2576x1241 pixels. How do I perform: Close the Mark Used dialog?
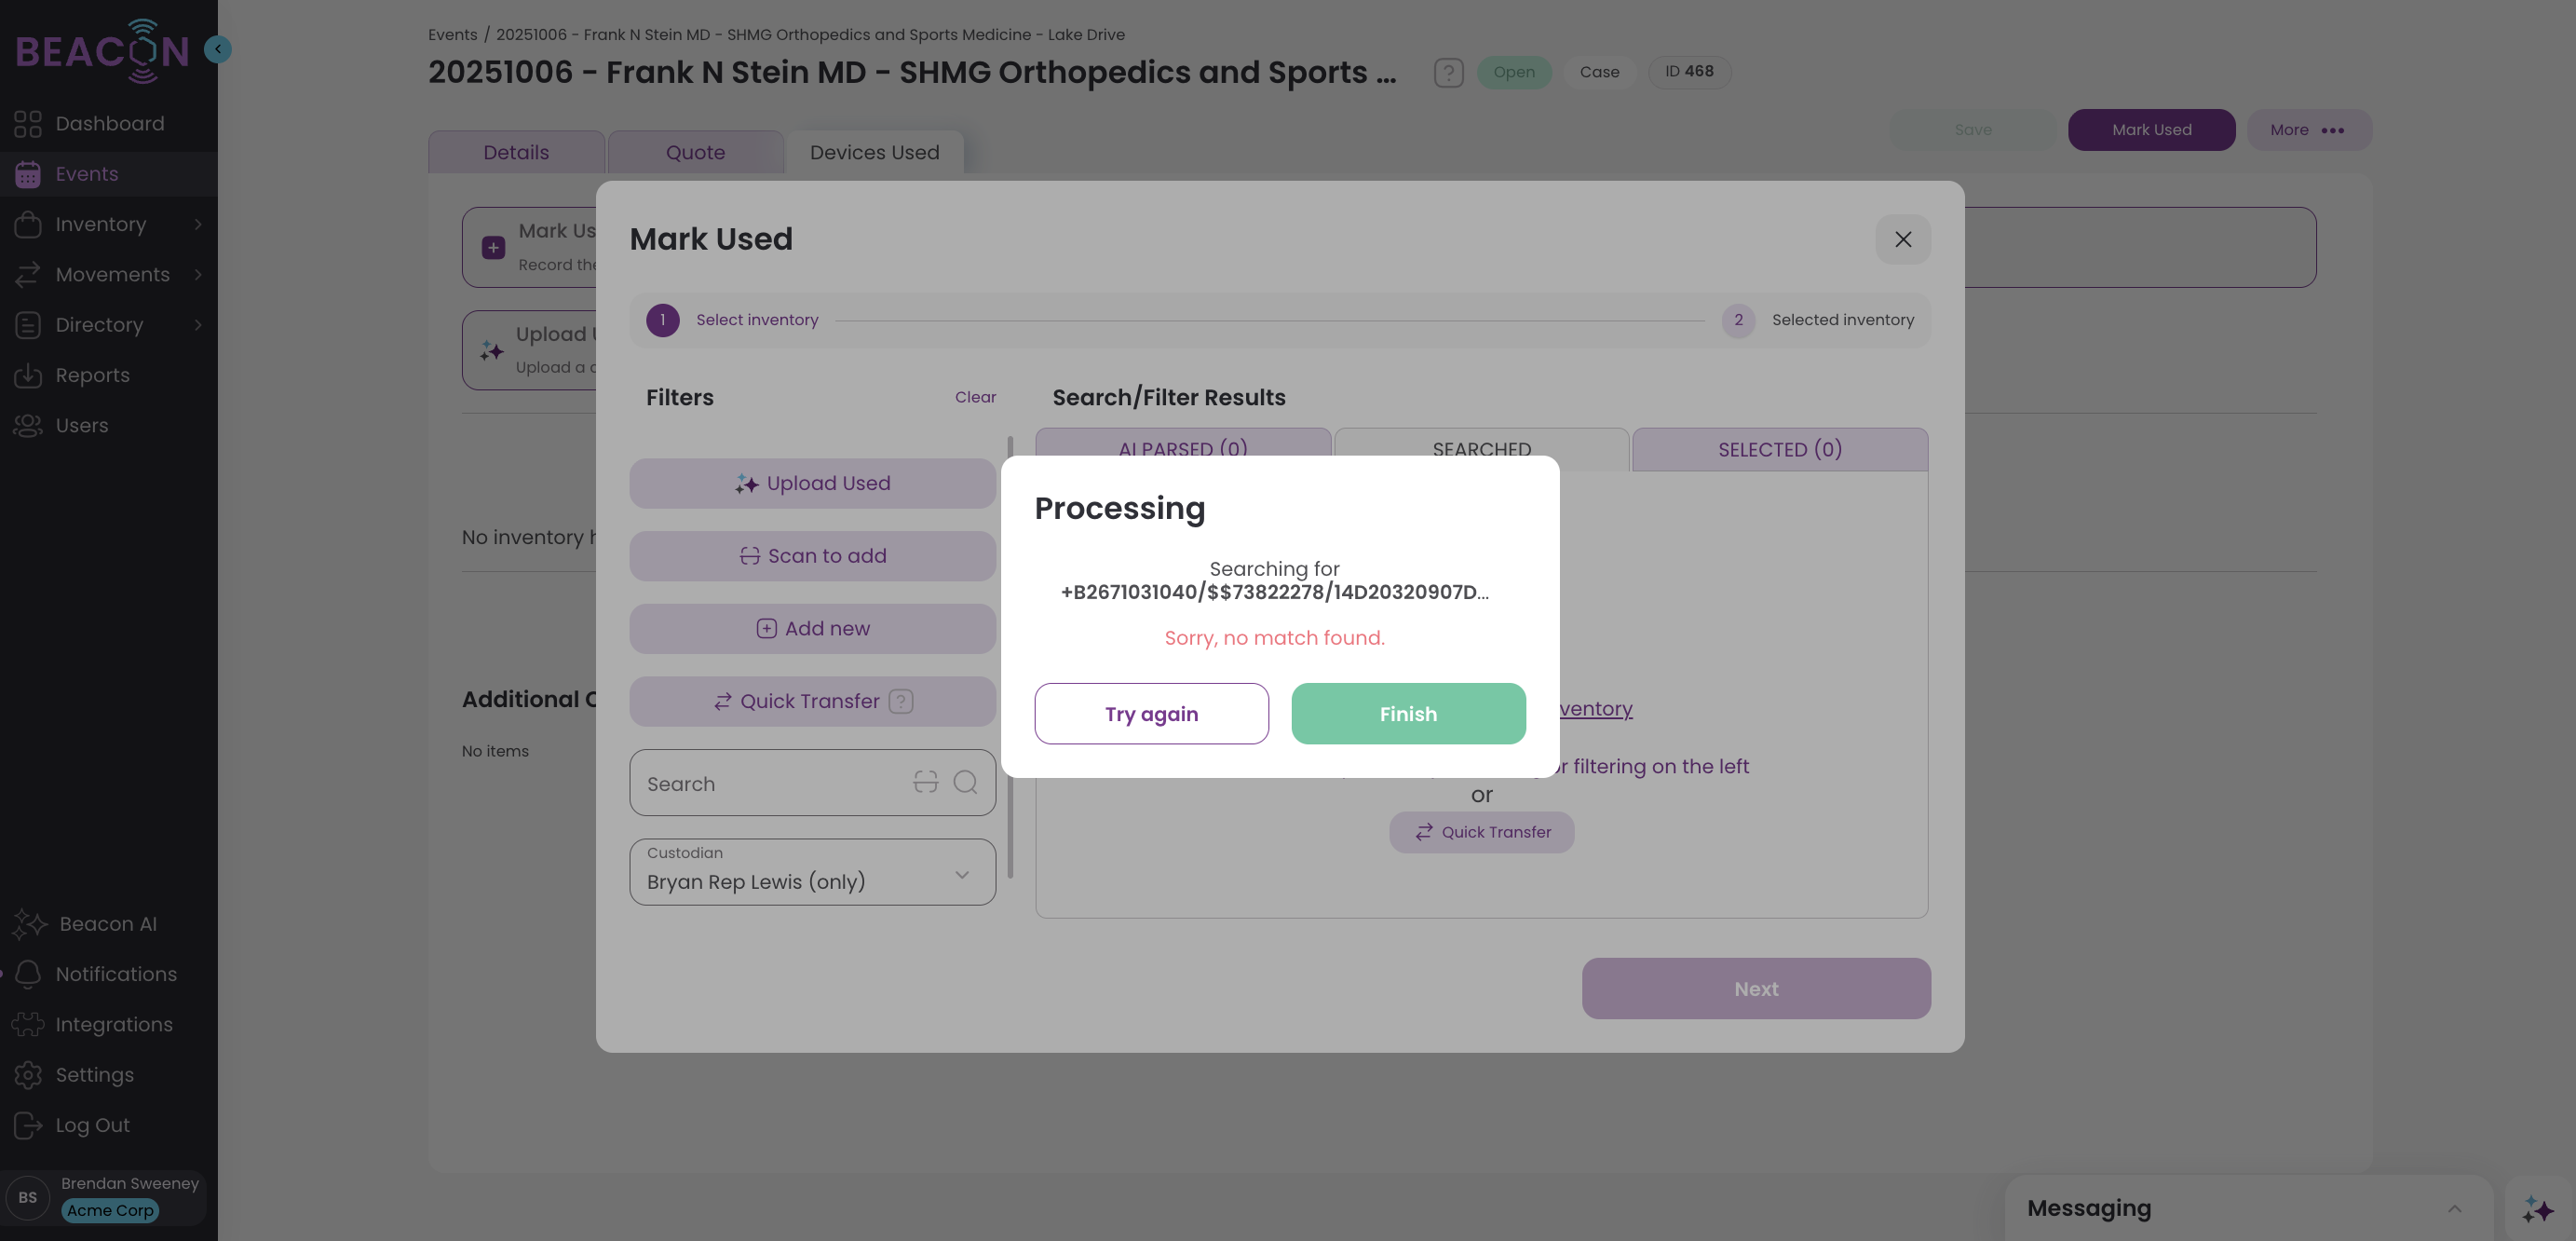(x=1902, y=240)
